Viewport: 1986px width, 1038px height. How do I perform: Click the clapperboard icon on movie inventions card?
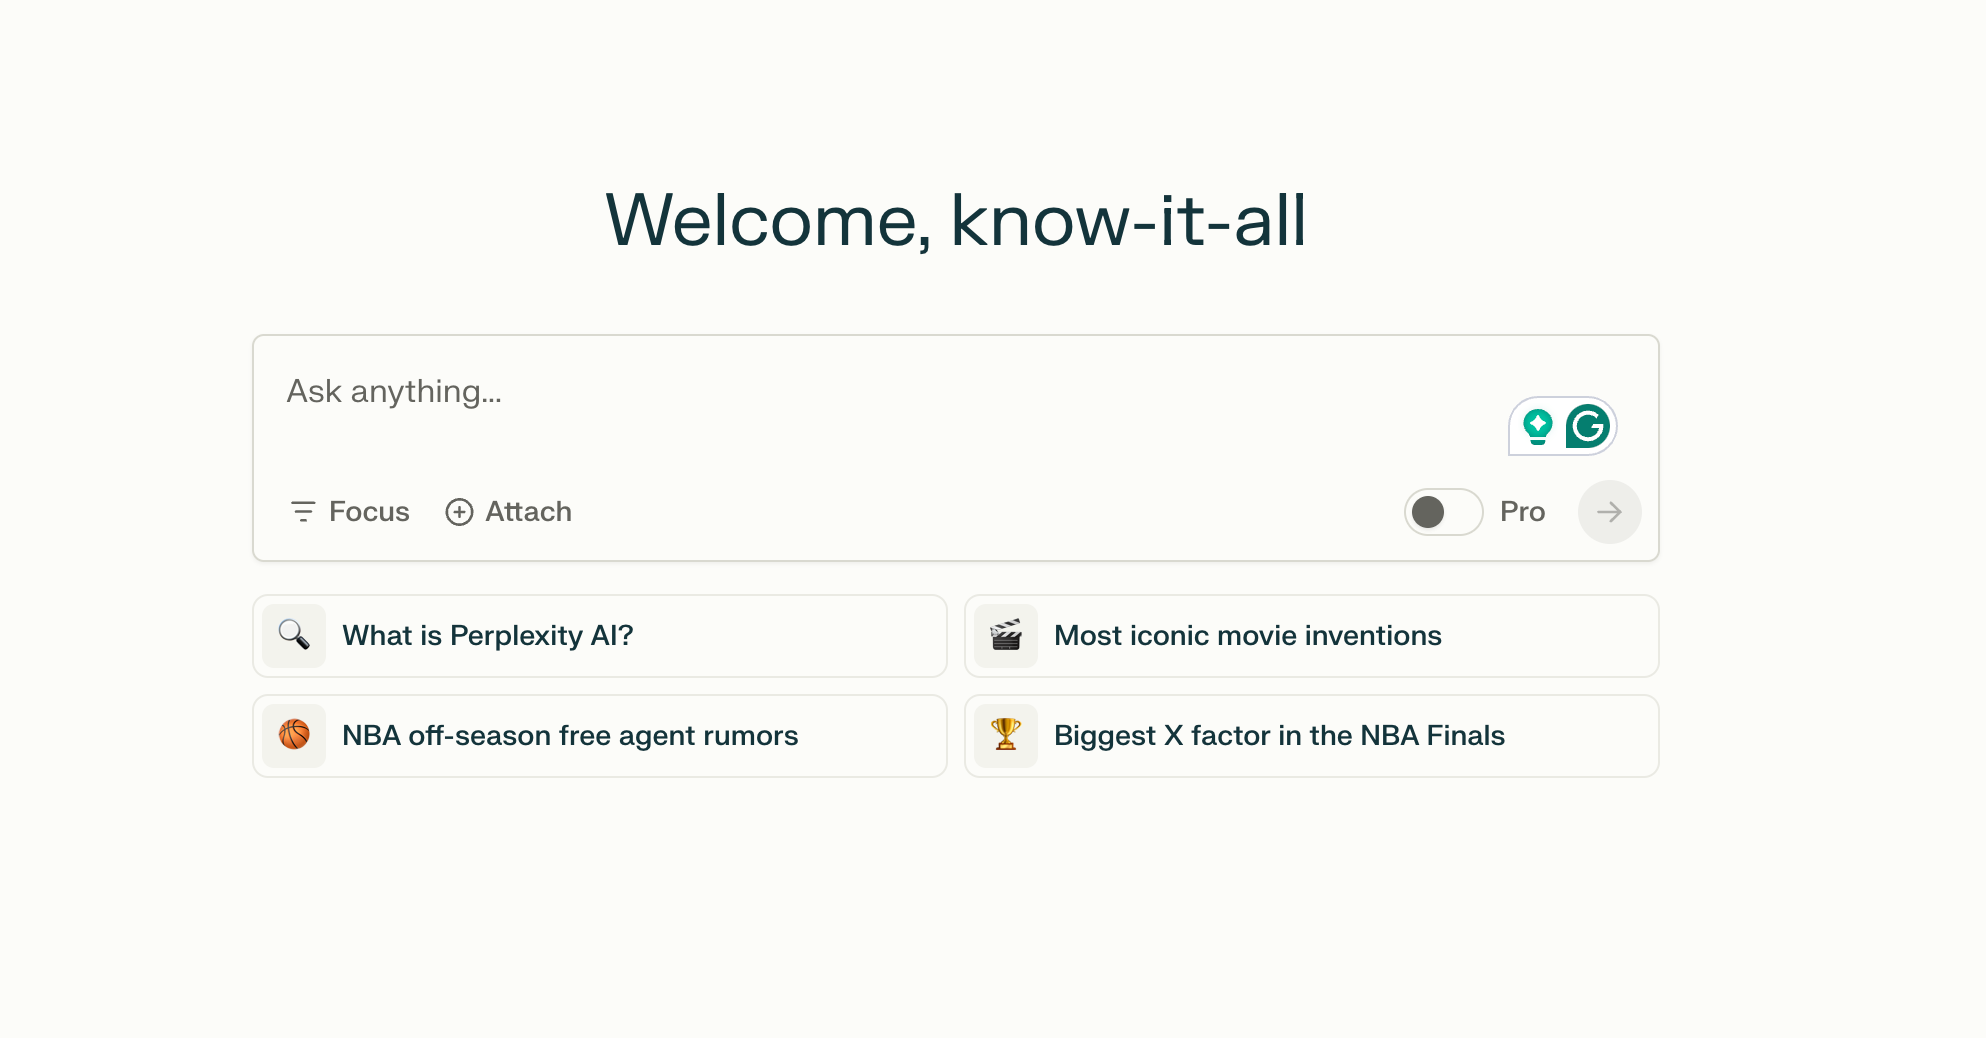click(x=1005, y=635)
